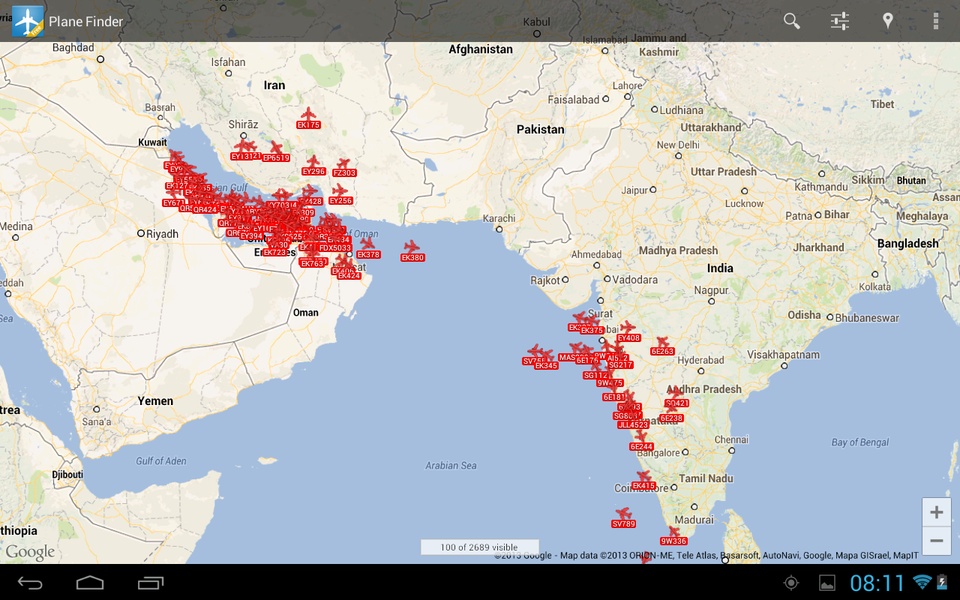
Task: Tap the Google logo on the map
Action: (30, 552)
